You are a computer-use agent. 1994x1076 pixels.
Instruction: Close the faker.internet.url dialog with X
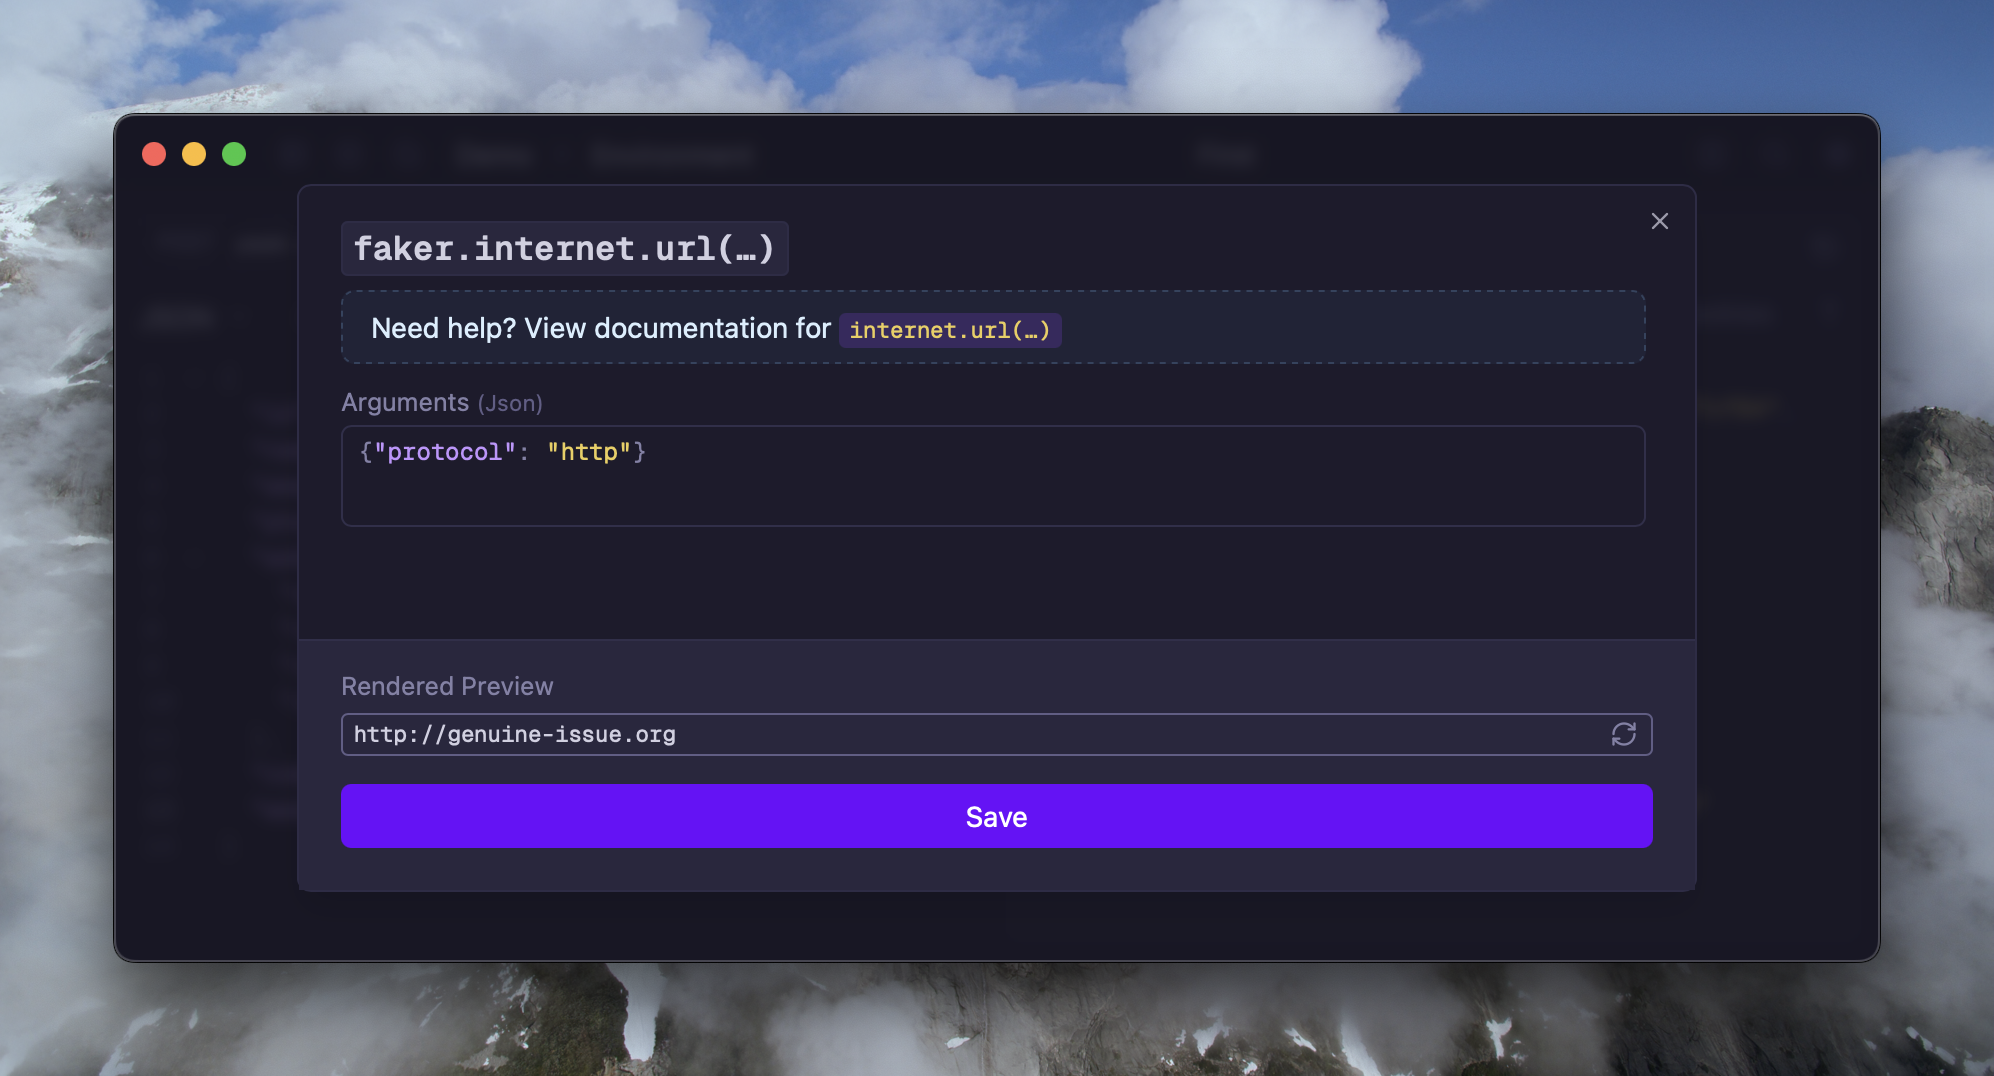(x=1659, y=221)
